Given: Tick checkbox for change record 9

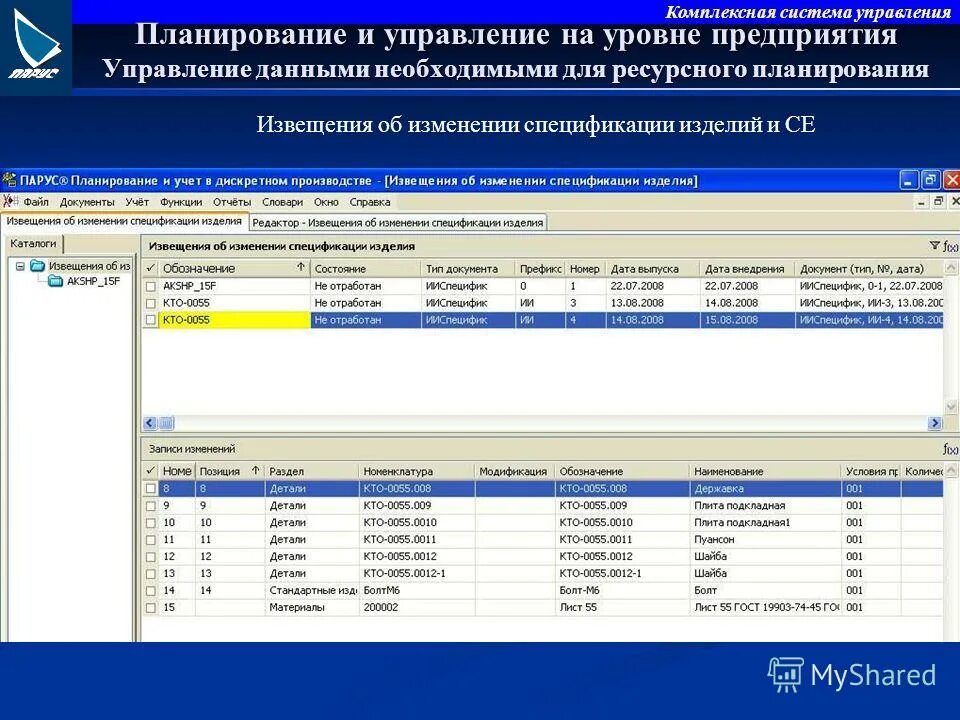Looking at the screenshot, I should [x=151, y=506].
